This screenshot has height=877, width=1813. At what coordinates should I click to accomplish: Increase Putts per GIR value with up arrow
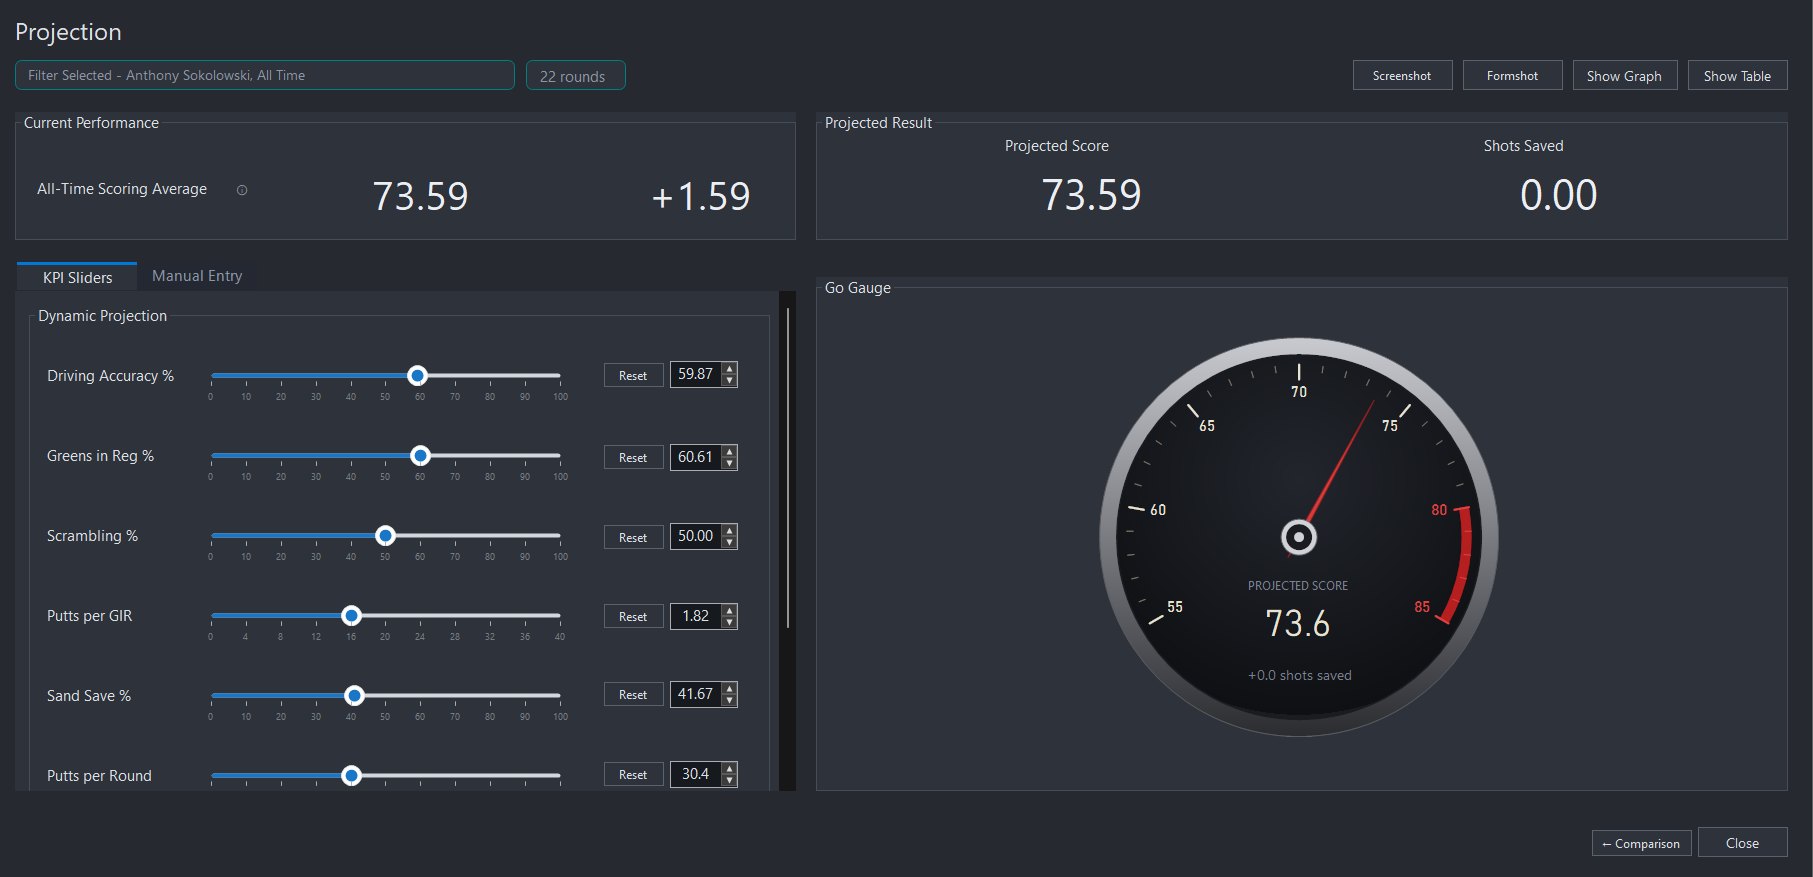(x=730, y=611)
